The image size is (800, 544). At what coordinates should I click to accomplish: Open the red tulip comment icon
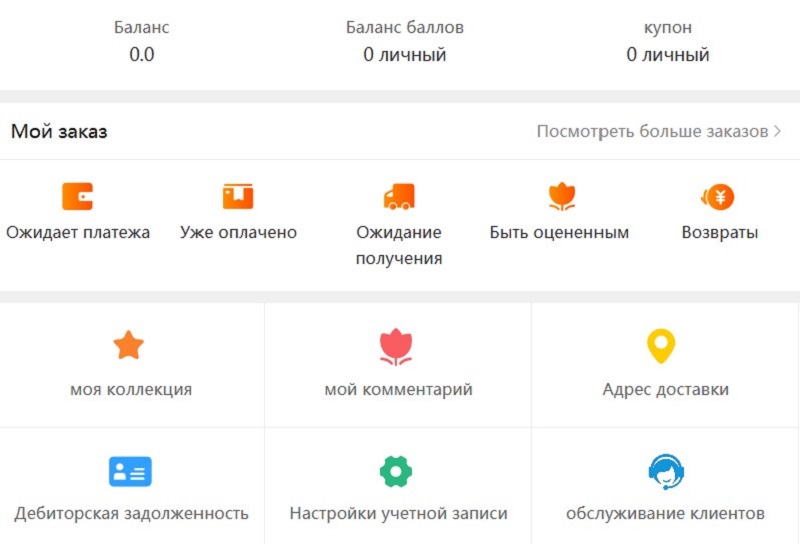(397, 346)
